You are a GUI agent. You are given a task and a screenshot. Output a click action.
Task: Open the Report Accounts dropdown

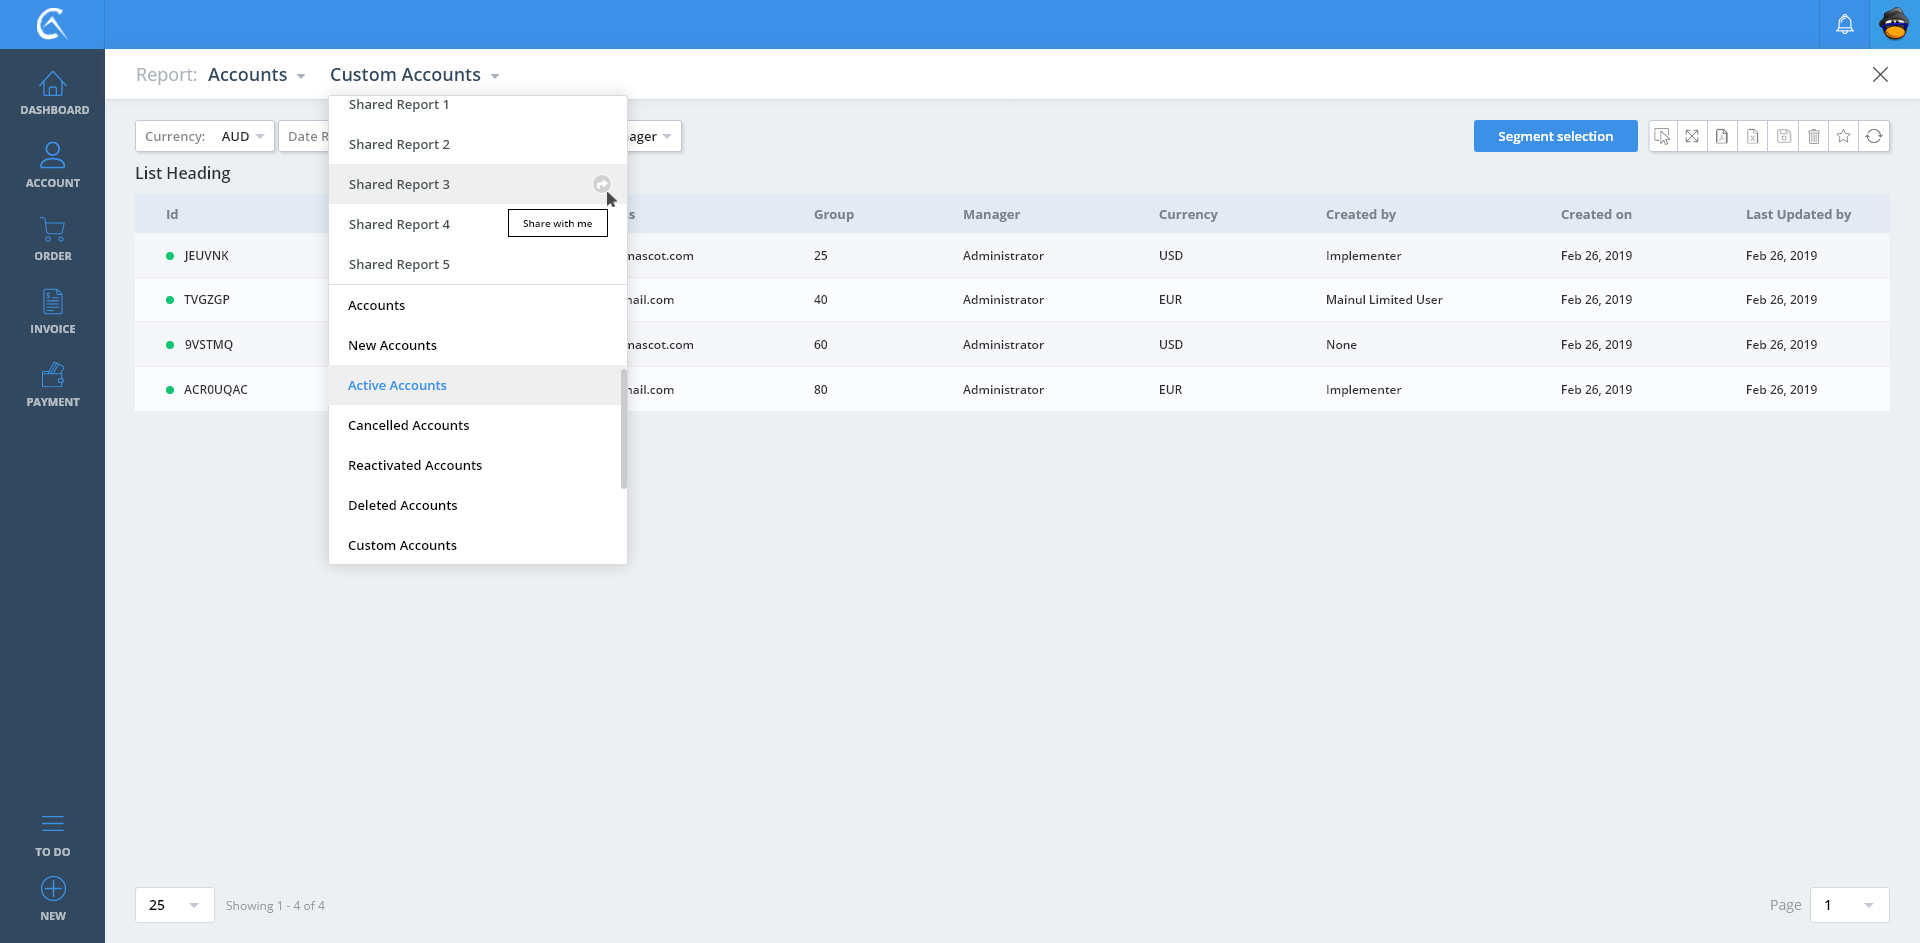point(256,75)
